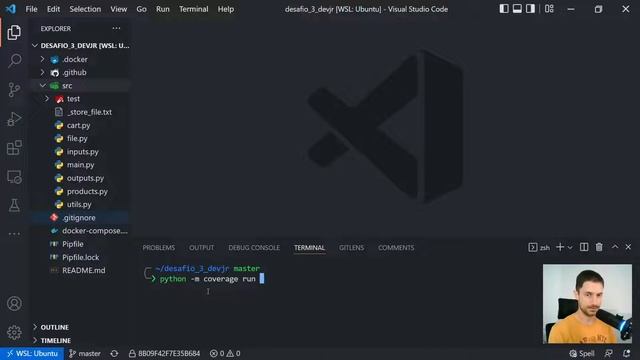This screenshot has height=360, width=640.
Task: Open the Manage settings gear
Action: point(14,332)
